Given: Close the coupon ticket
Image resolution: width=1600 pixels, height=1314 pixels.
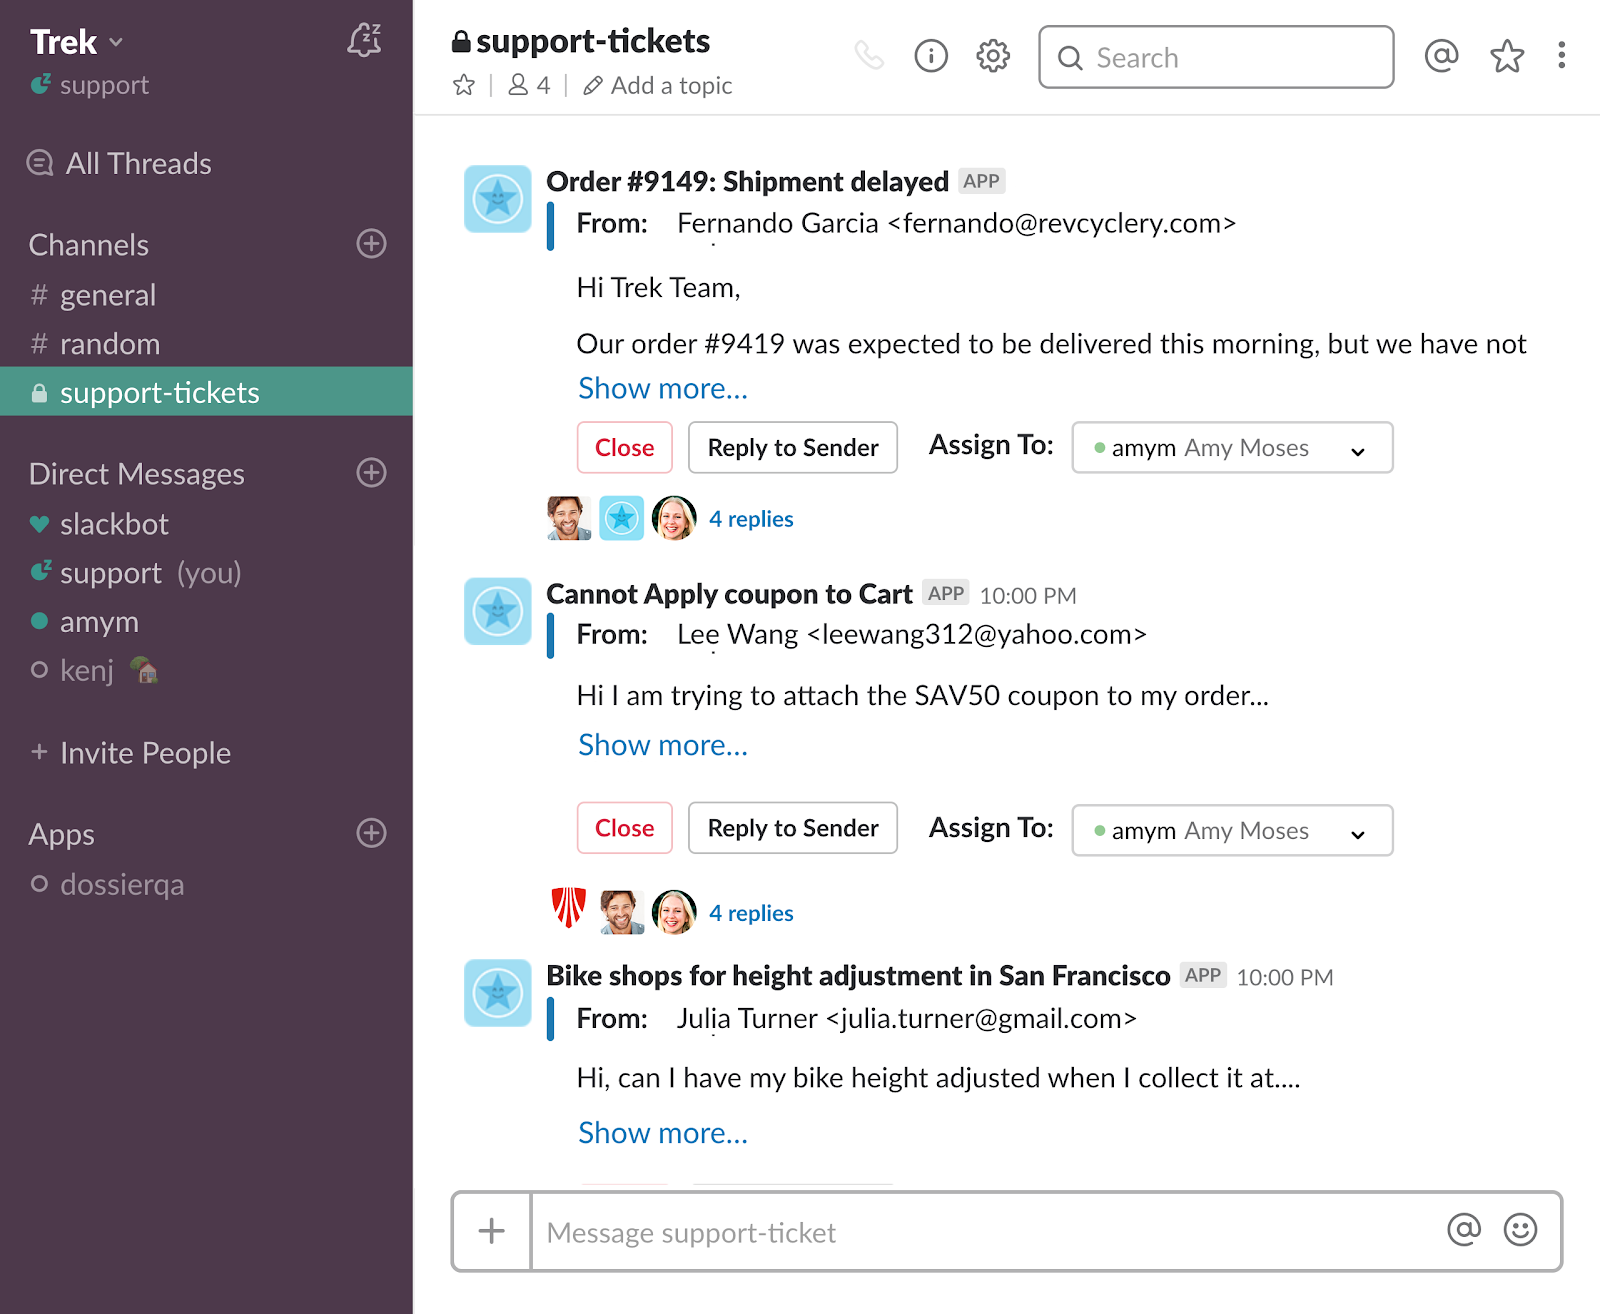Looking at the screenshot, I should 625,828.
